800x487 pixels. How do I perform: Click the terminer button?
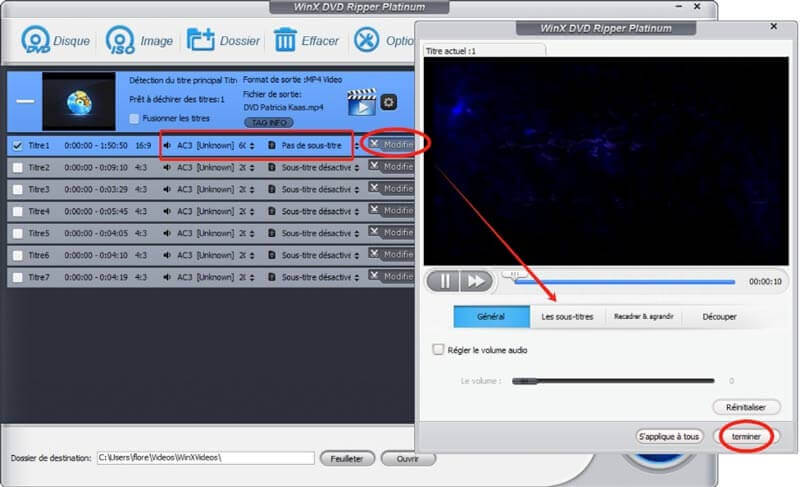pyautogui.click(x=746, y=437)
